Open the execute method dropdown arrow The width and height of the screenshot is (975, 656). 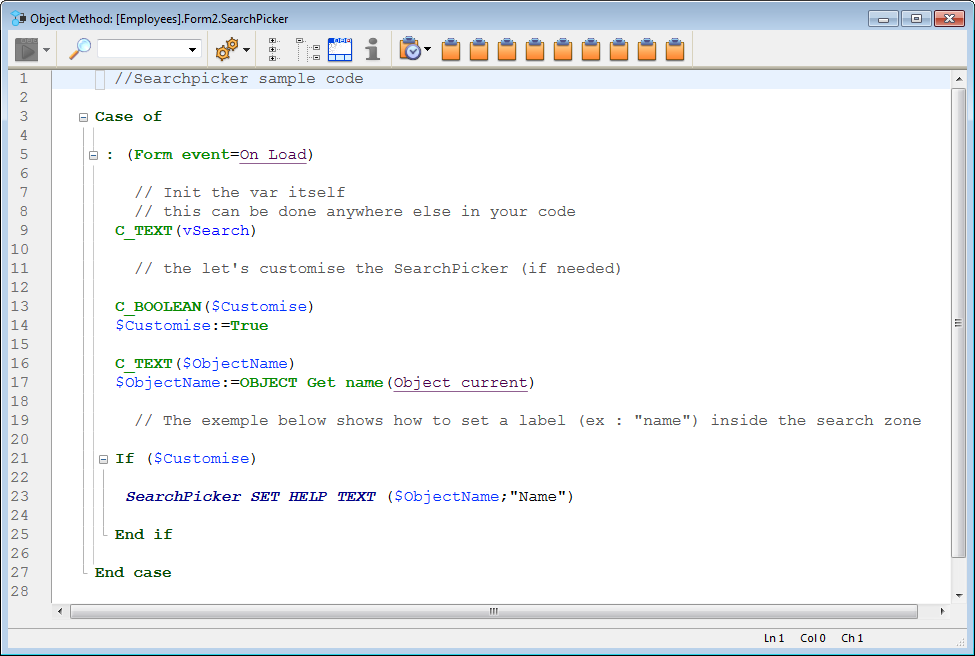[47, 50]
